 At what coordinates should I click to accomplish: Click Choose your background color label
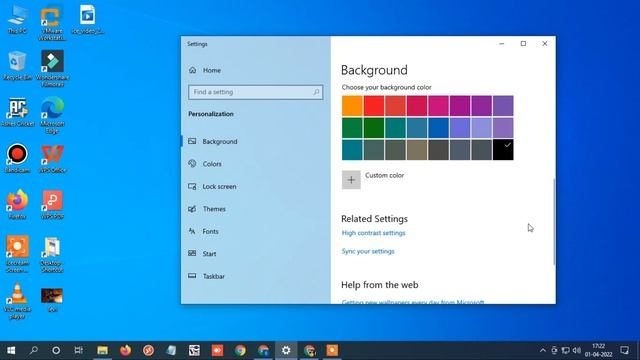(387, 87)
